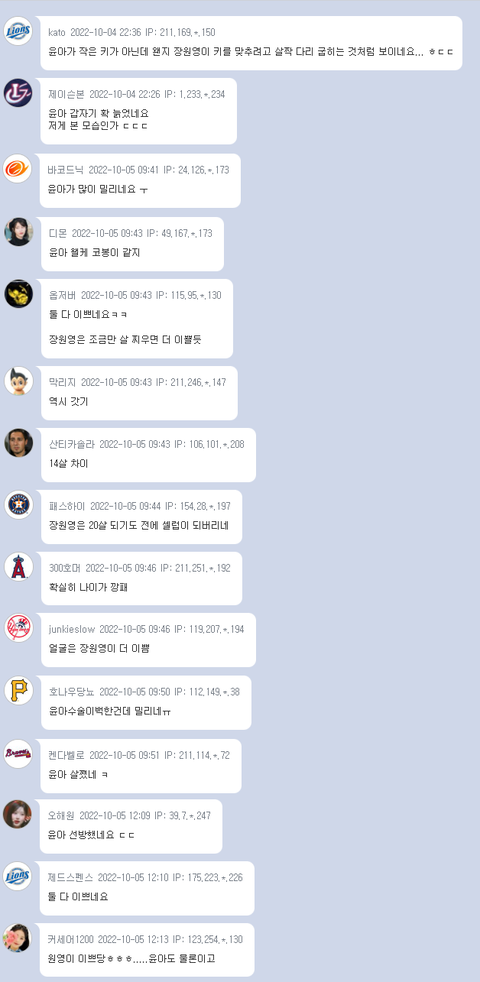This screenshot has width=480, height=982.
Task: Click the Houston Astros logo avatar
Action: point(18,505)
